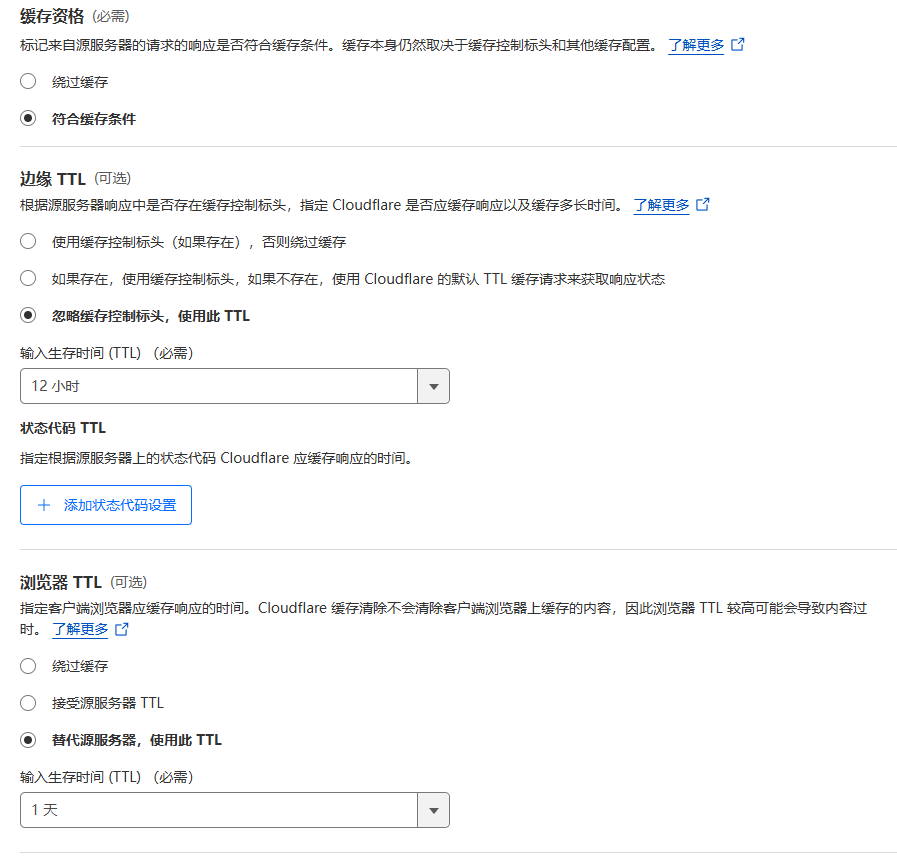Screen dimensions: 897x858
Task: Select 替代源服务器，使用此 TTL radio
Action: point(28,740)
